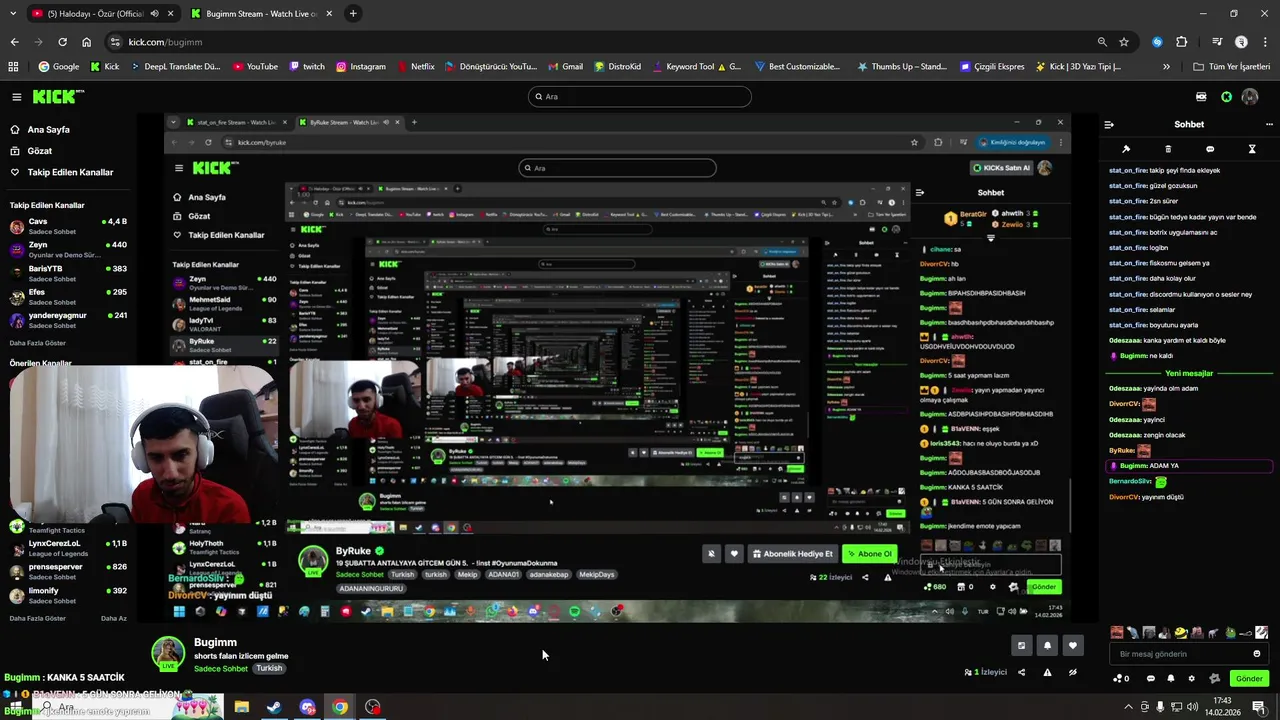Screen dimensions: 1280x720
Task: Click the Turkish language tag
Action: pos(269,668)
